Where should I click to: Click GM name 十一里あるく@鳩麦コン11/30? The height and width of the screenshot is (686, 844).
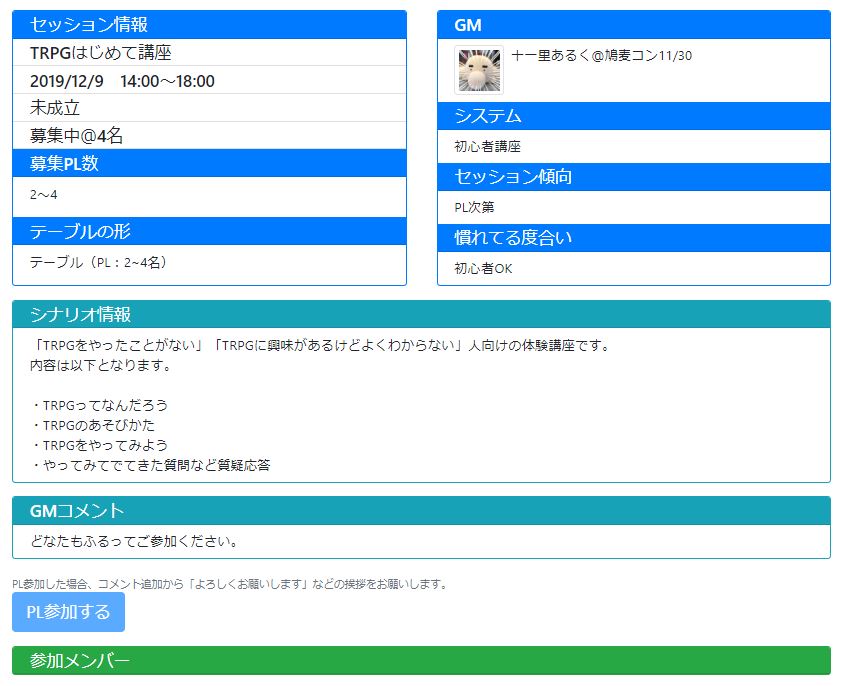tap(601, 55)
